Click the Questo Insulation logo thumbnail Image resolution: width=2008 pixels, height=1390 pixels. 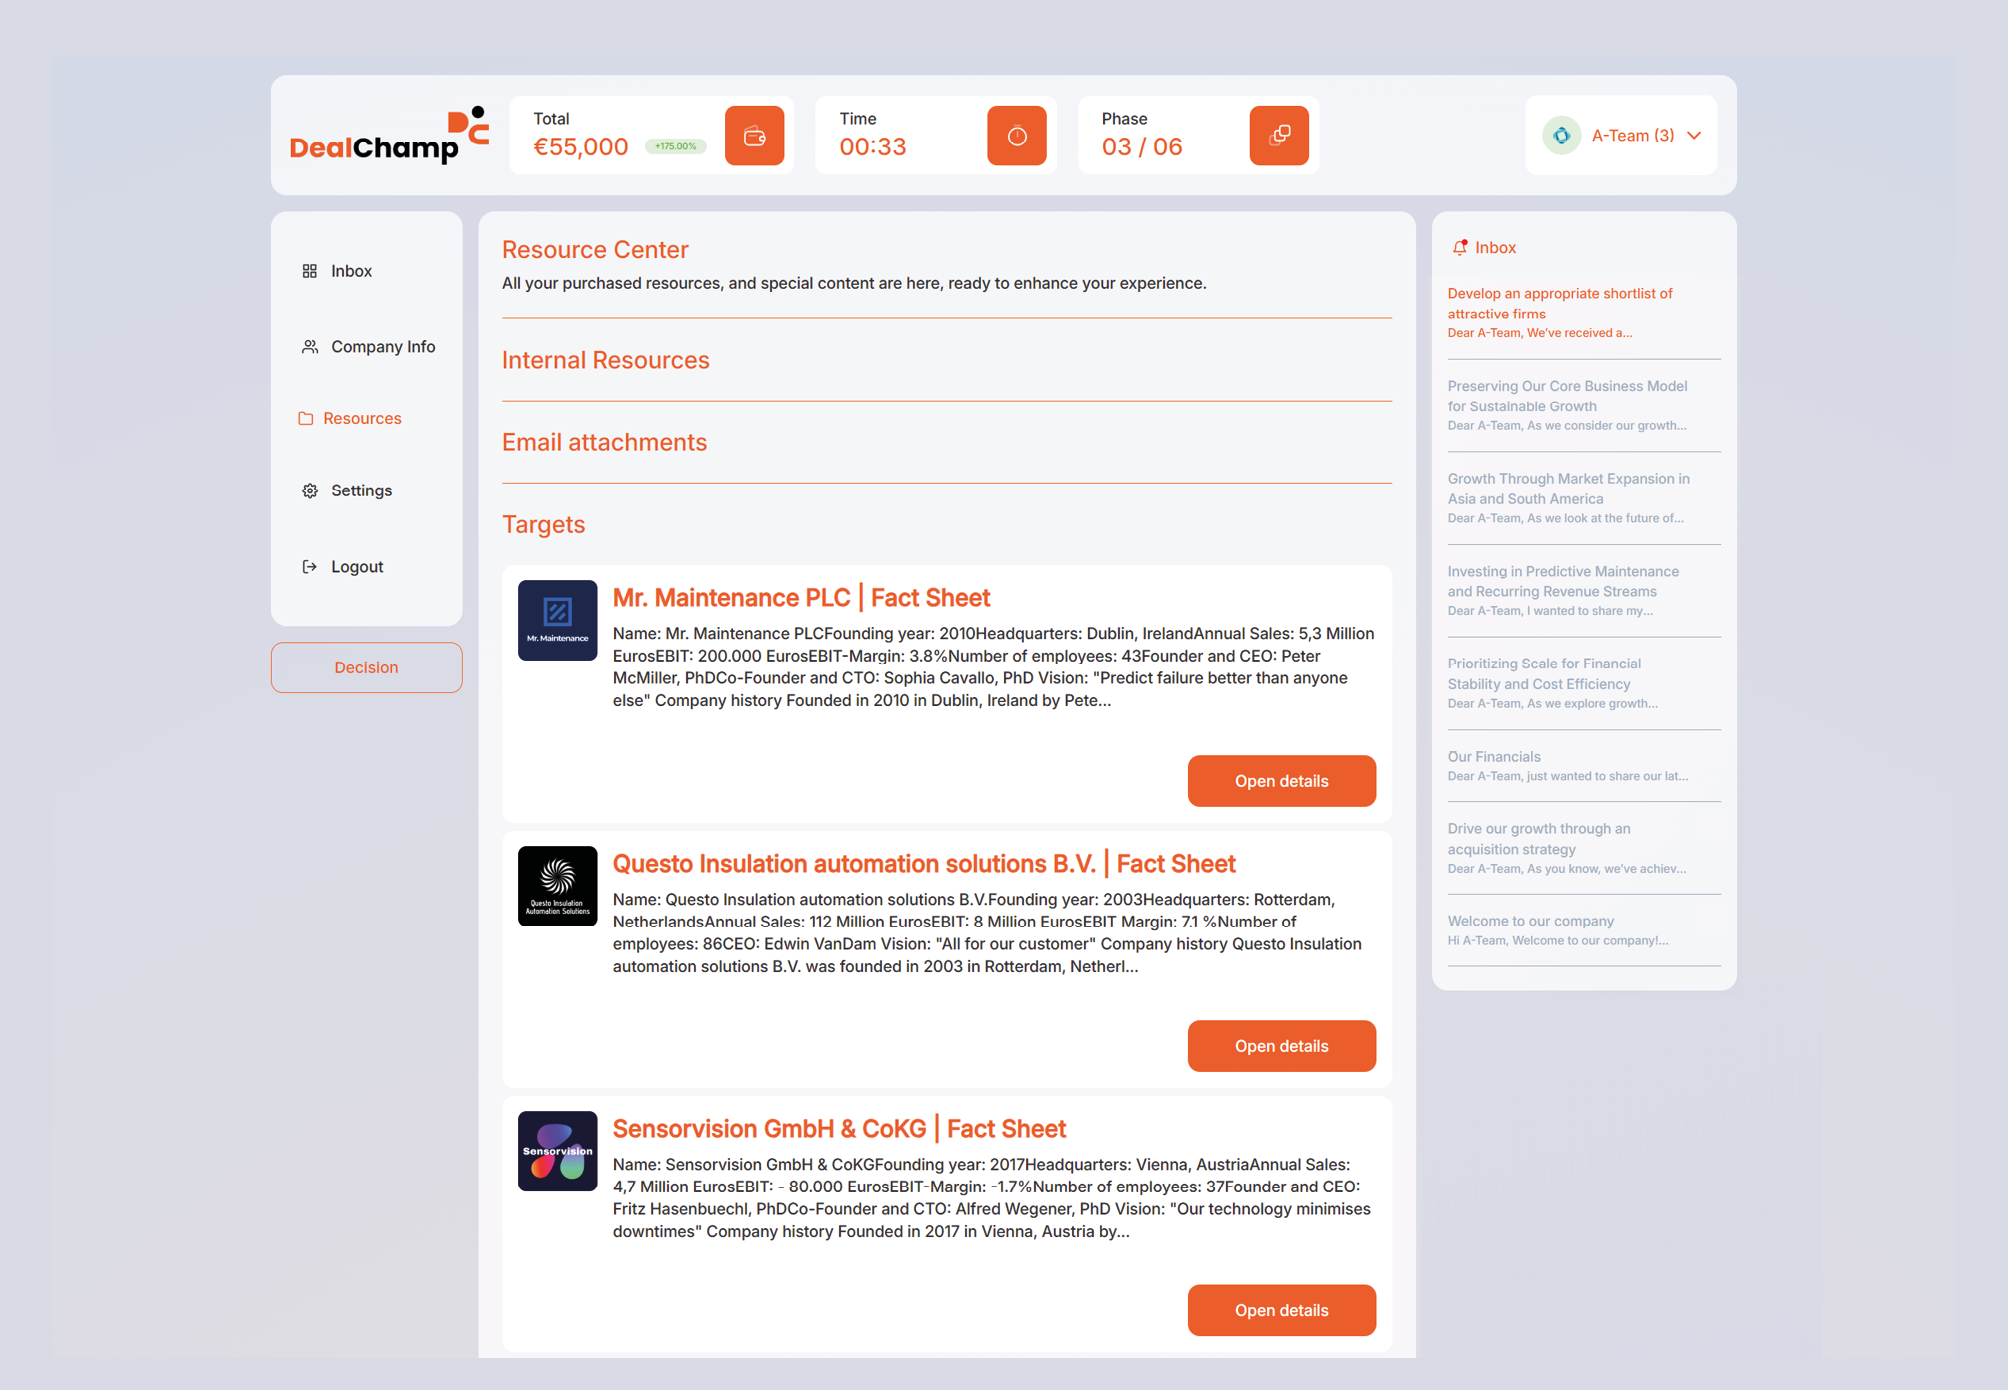557,886
